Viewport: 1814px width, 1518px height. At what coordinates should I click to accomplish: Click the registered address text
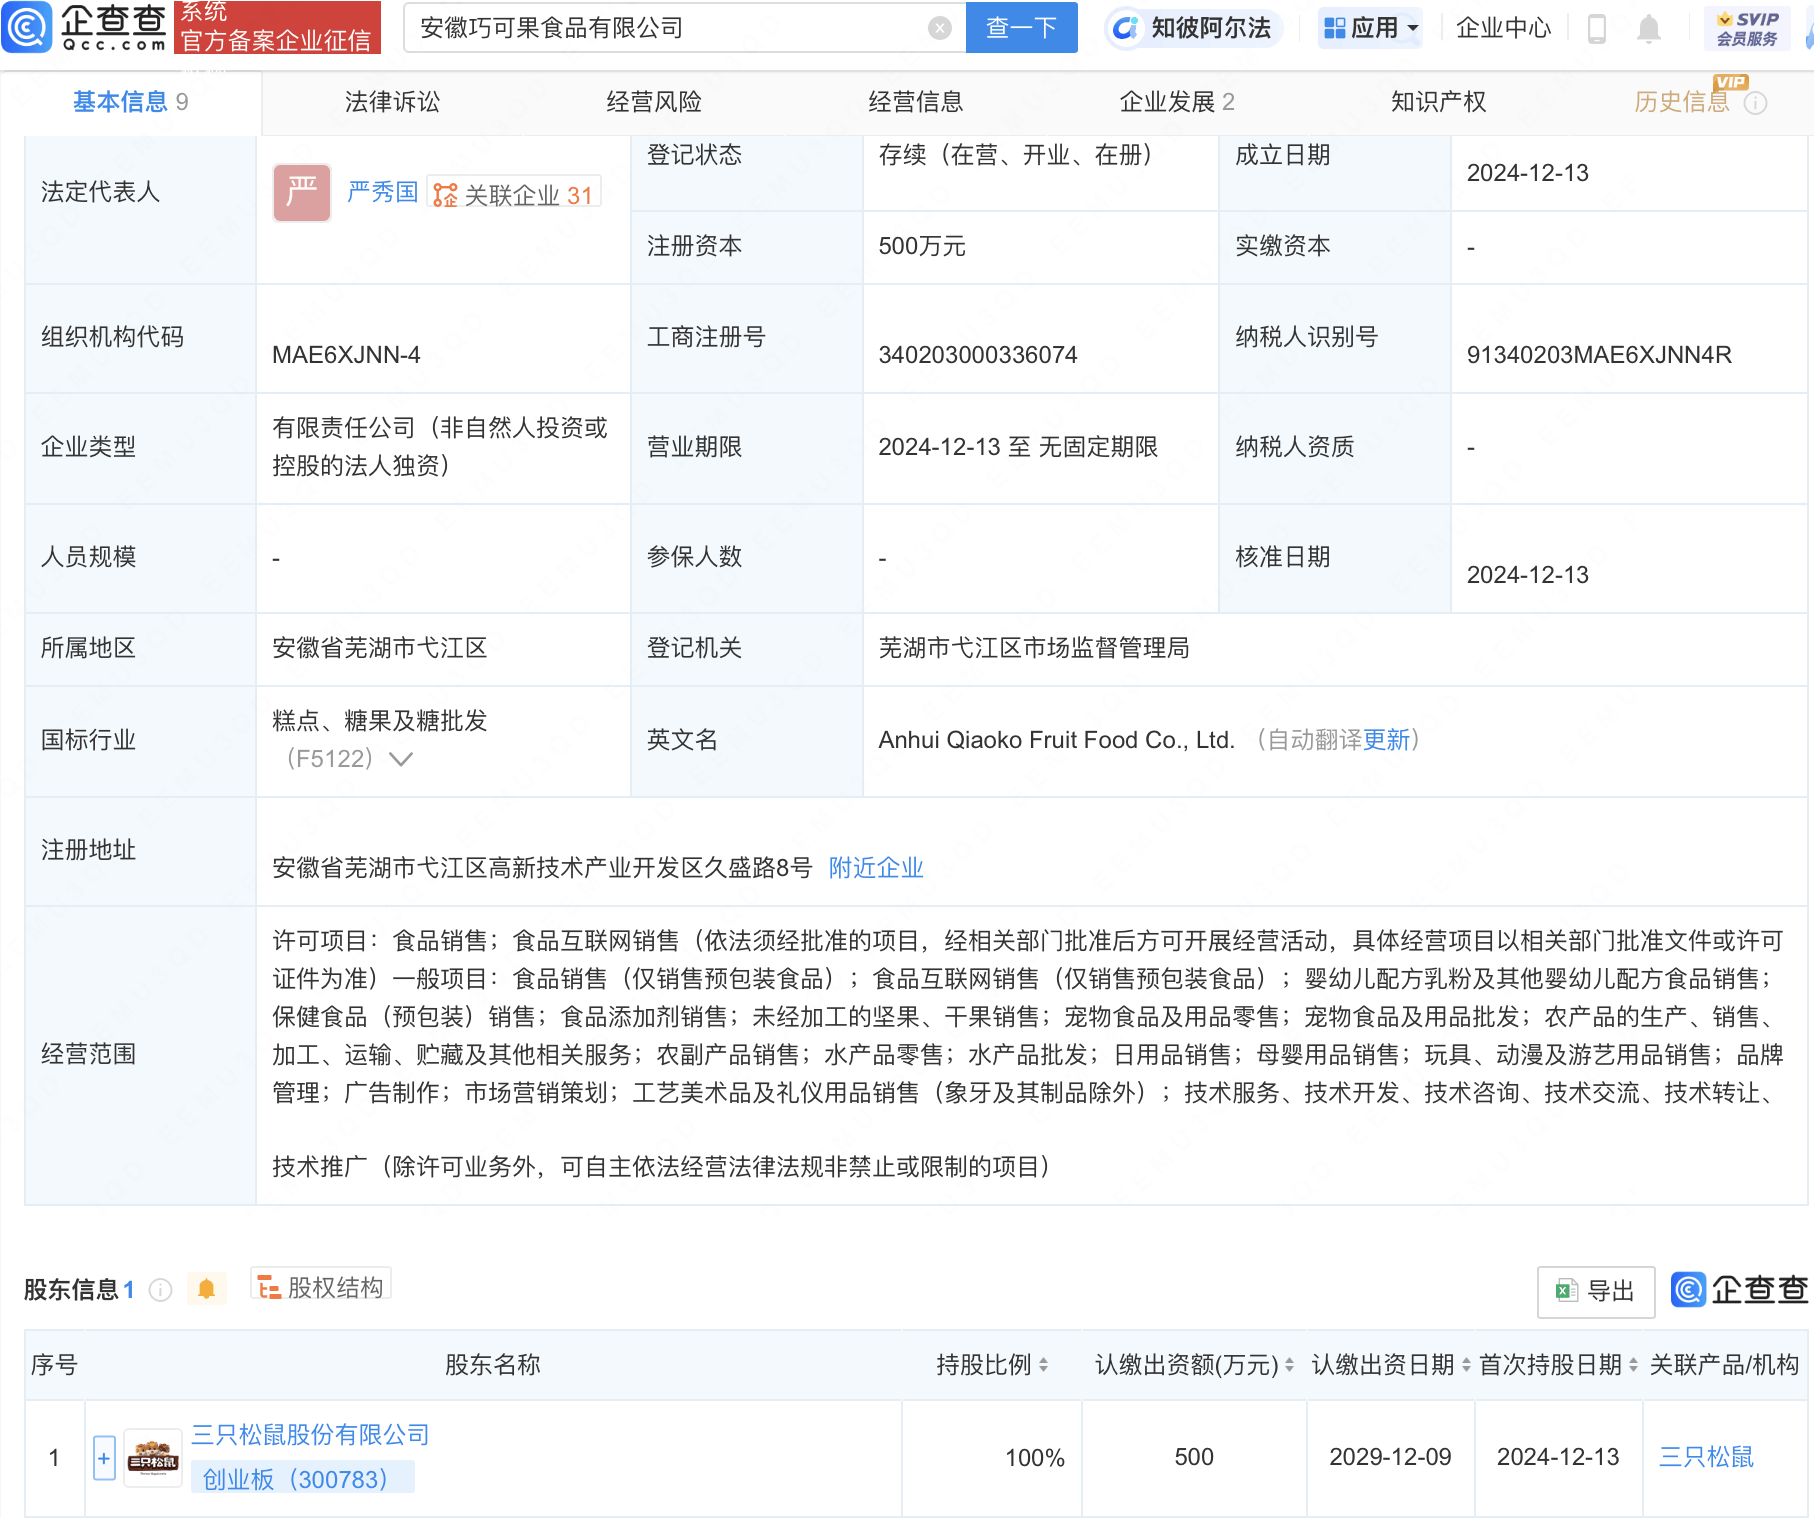[542, 868]
